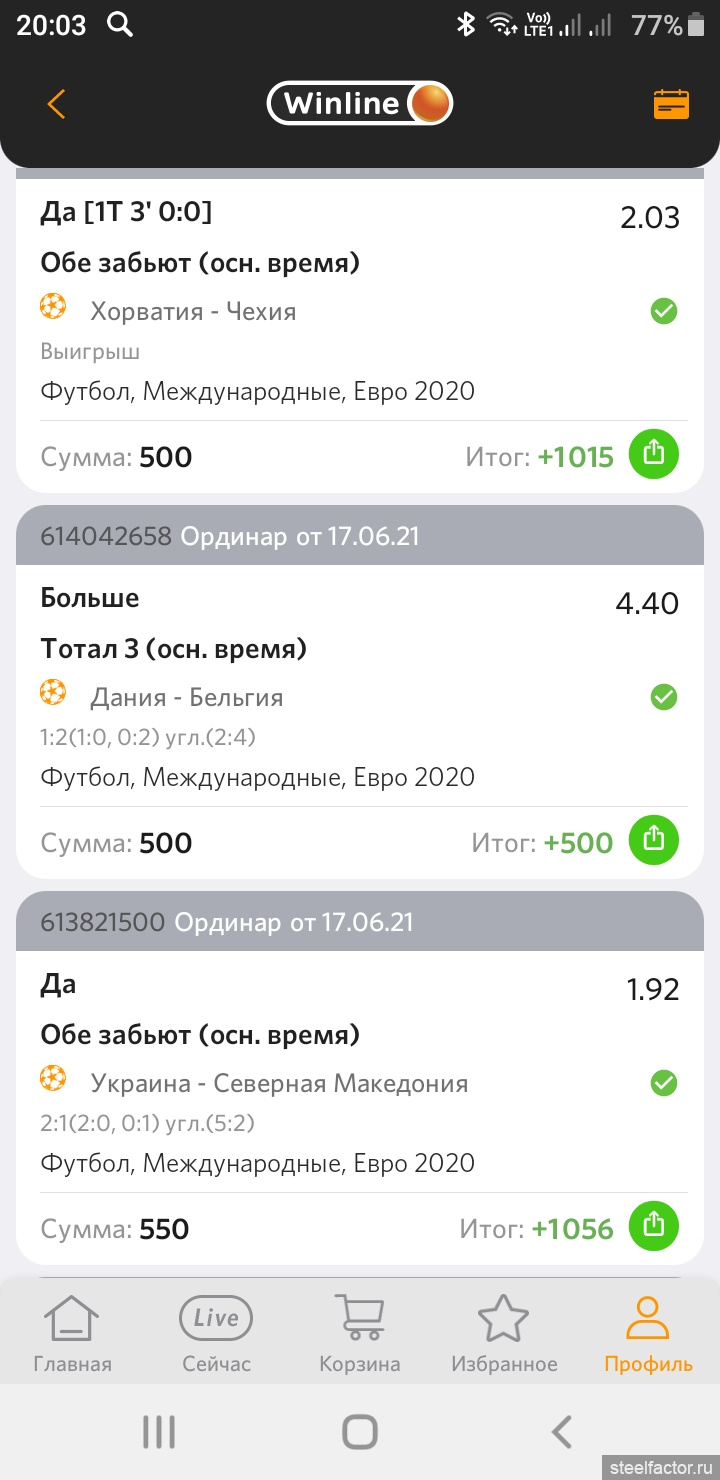The height and width of the screenshot is (1480, 720).
Task: Share the Украина - Северная Македония bet
Action: (653, 1224)
